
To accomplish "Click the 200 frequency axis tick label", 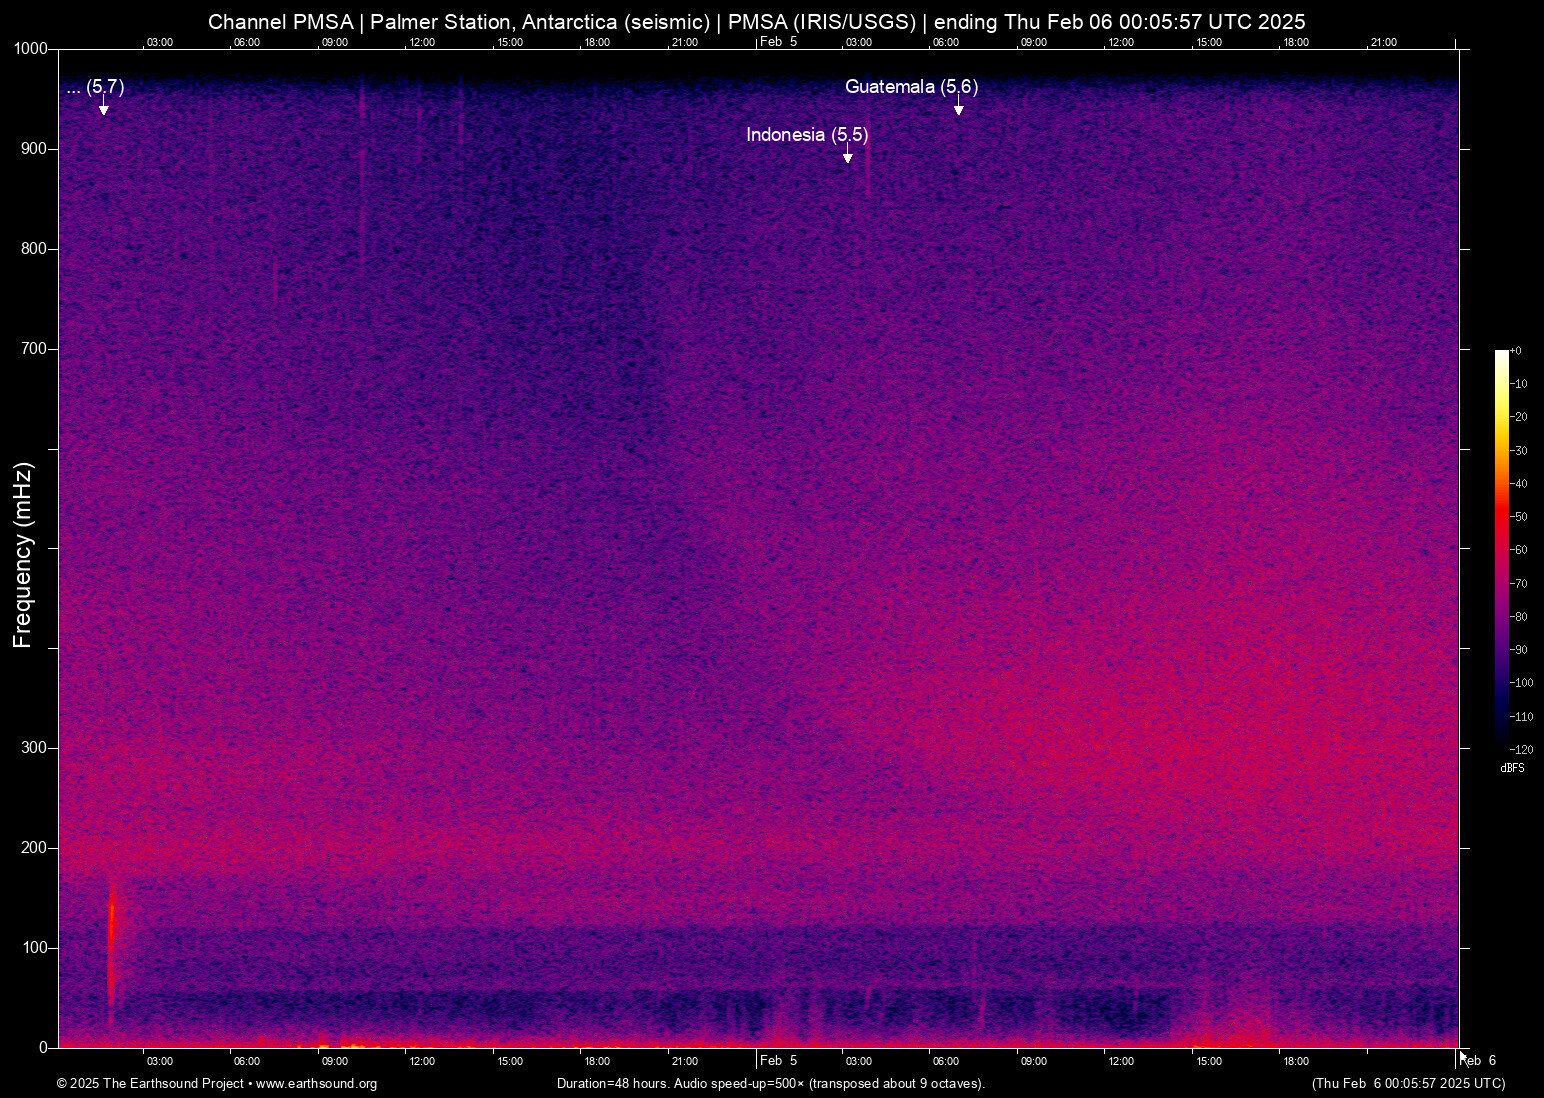I will [35, 848].
